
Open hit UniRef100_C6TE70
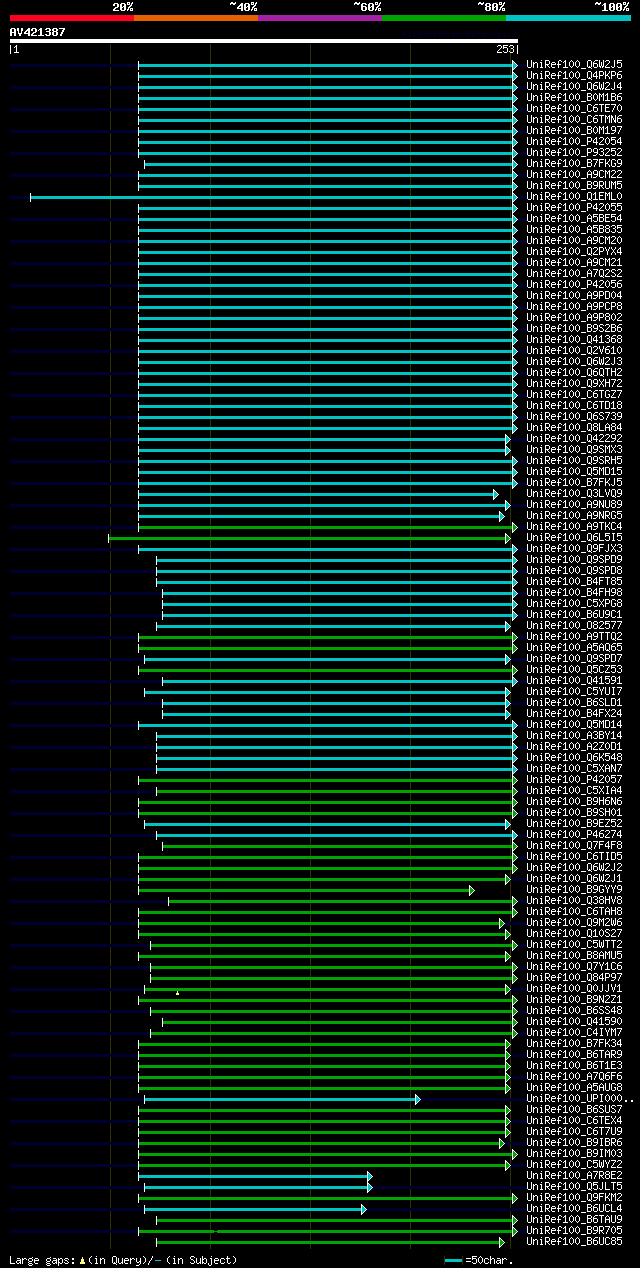click(574, 108)
